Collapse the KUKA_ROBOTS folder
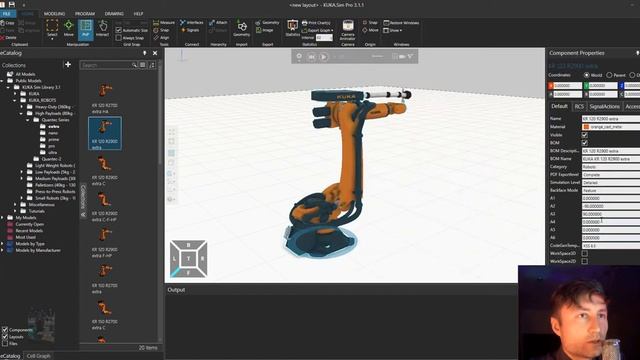Image resolution: width=640 pixels, height=360 pixels. point(15,100)
